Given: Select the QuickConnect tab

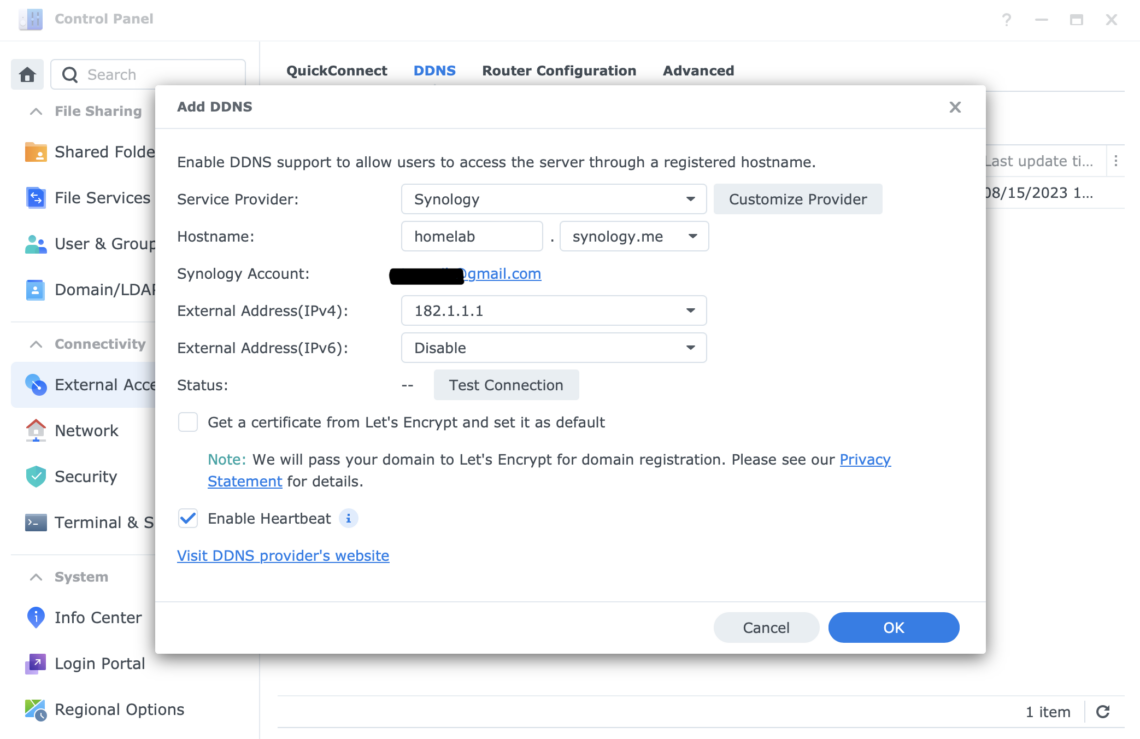Looking at the screenshot, I should pyautogui.click(x=336, y=70).
